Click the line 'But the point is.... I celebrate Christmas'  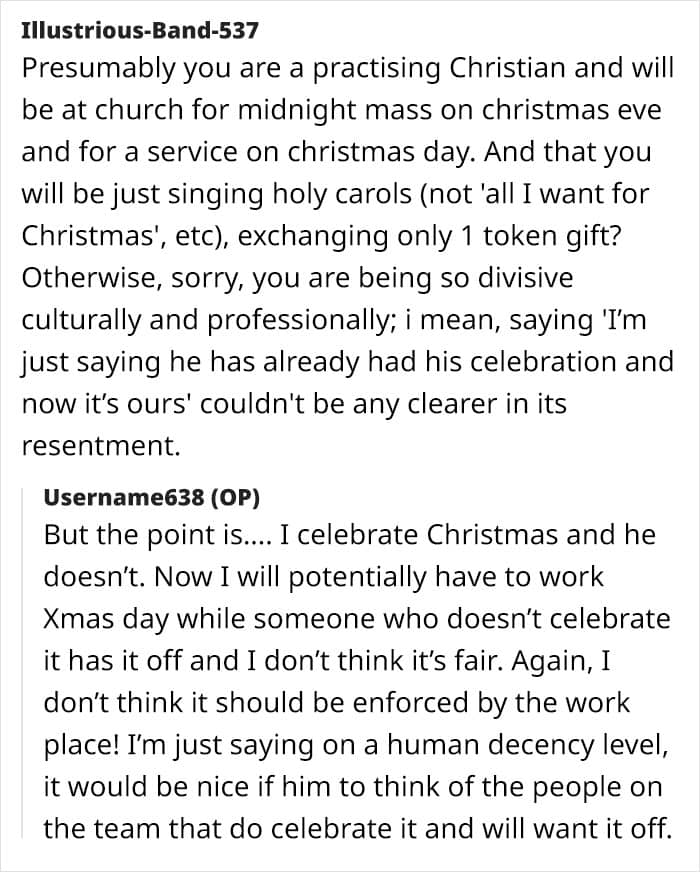click(x=350, y=535)
